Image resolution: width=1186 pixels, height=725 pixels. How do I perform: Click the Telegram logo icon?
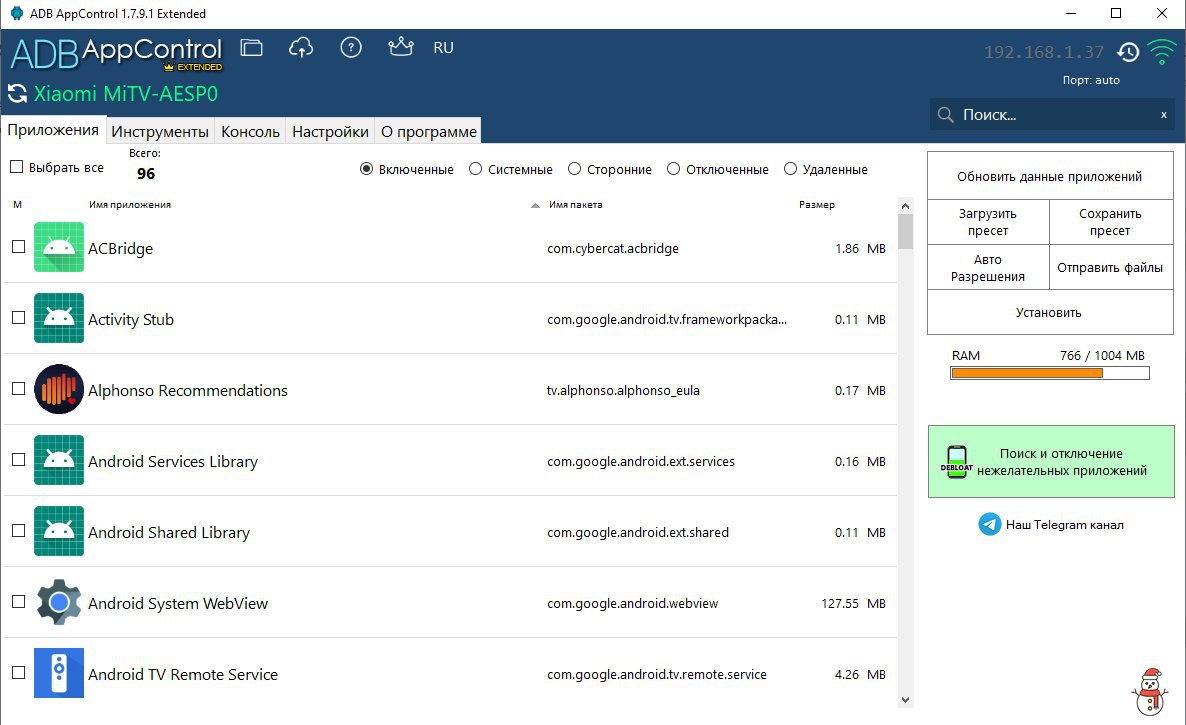click(989, 524)
